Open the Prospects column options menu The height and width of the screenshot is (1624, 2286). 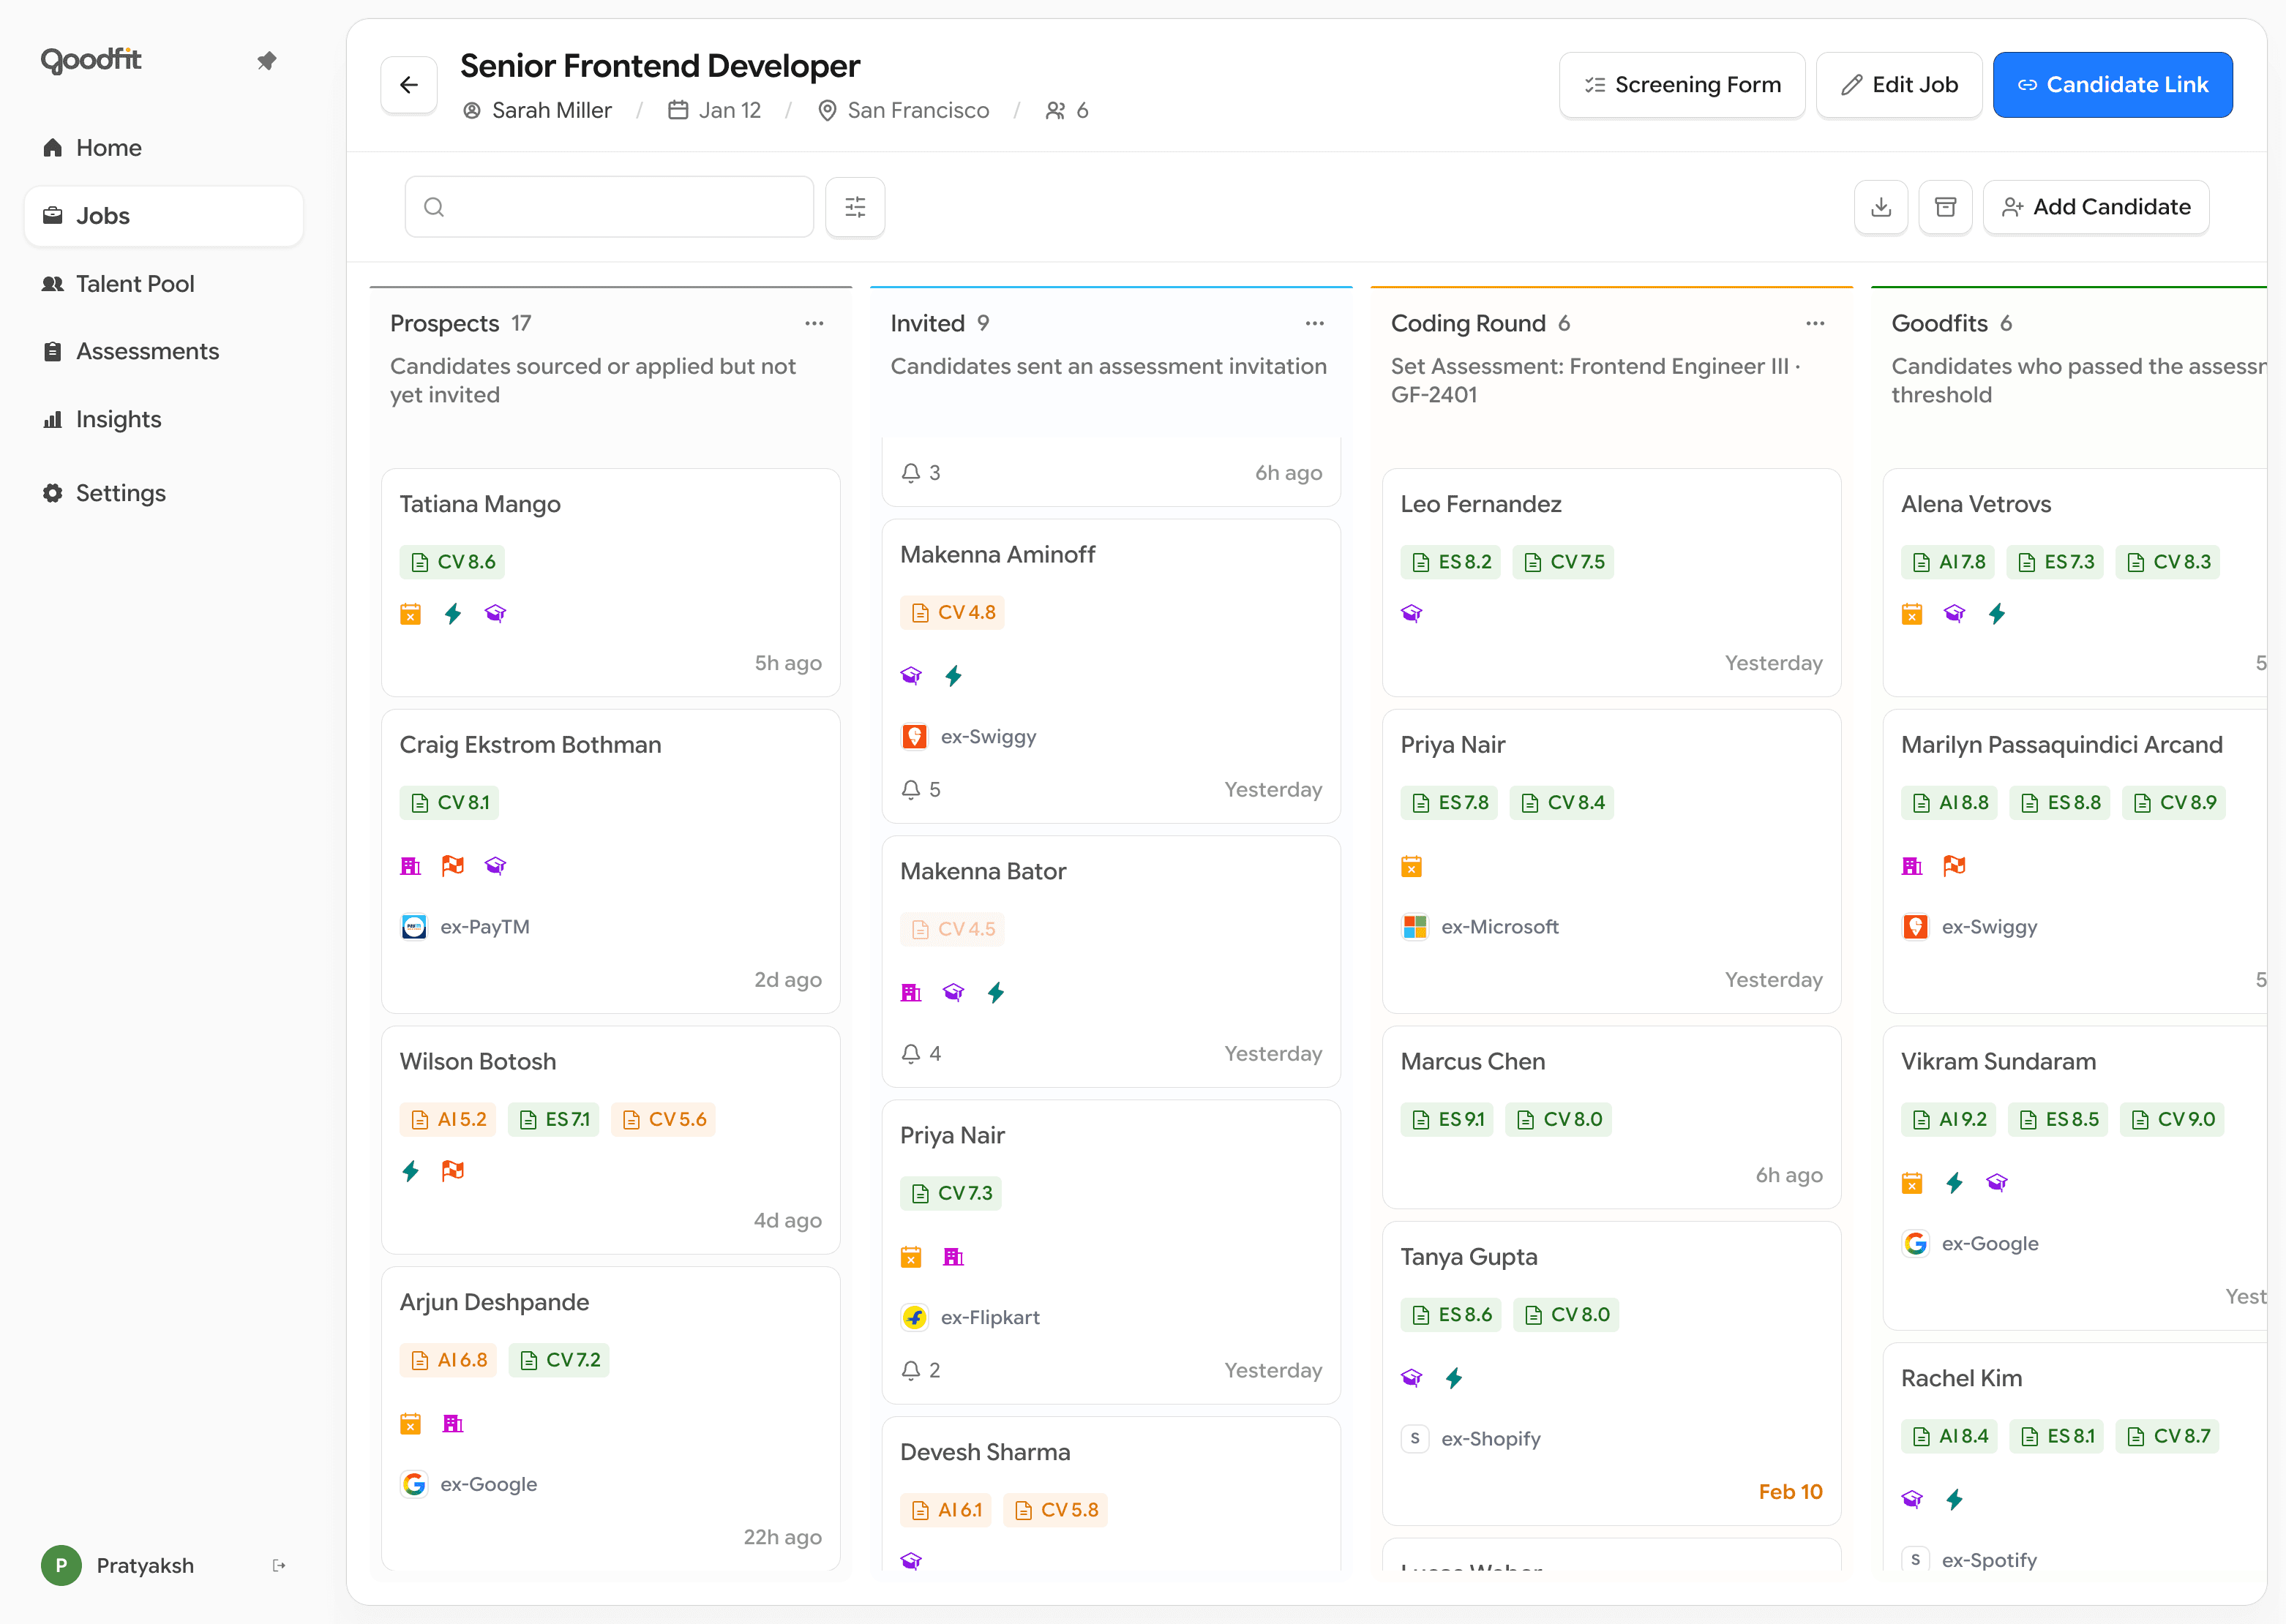click(x=814, y=323)
